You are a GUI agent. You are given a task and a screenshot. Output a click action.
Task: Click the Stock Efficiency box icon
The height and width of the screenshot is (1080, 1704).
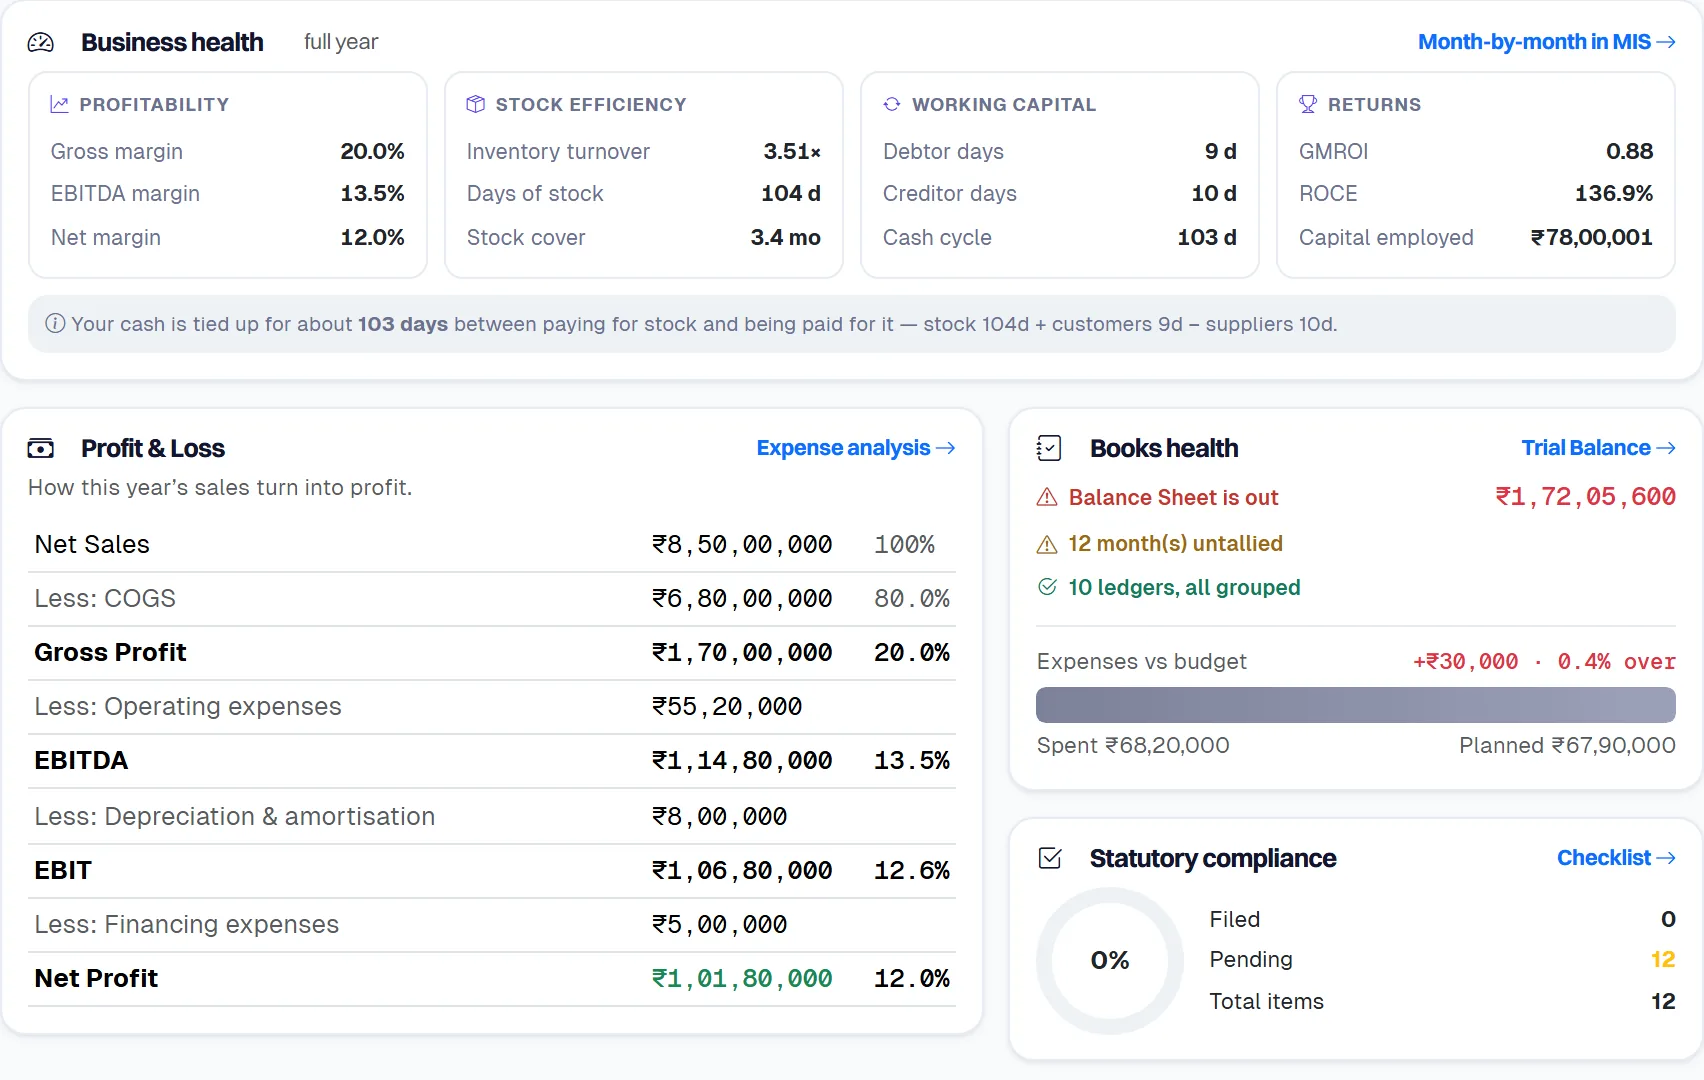click(476, 104)
